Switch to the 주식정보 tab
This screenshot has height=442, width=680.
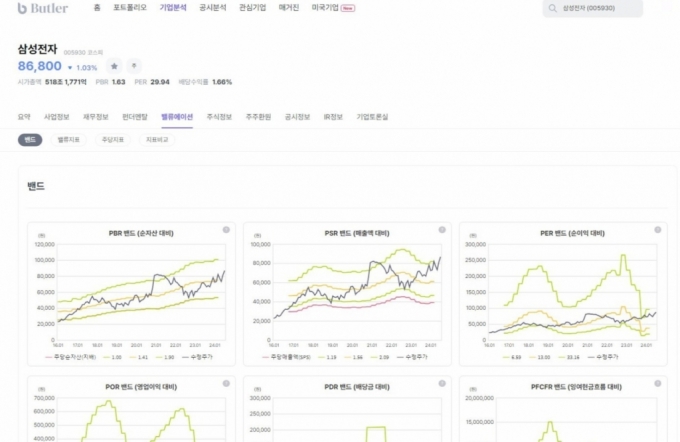pyautogui.click(x=219, y=117)
